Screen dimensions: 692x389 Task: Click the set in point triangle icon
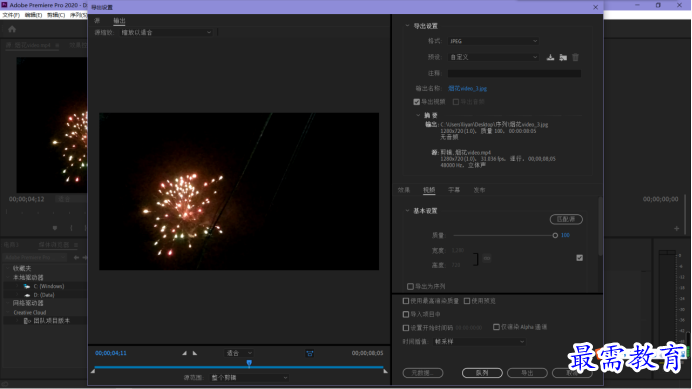[x=184, y=353]
